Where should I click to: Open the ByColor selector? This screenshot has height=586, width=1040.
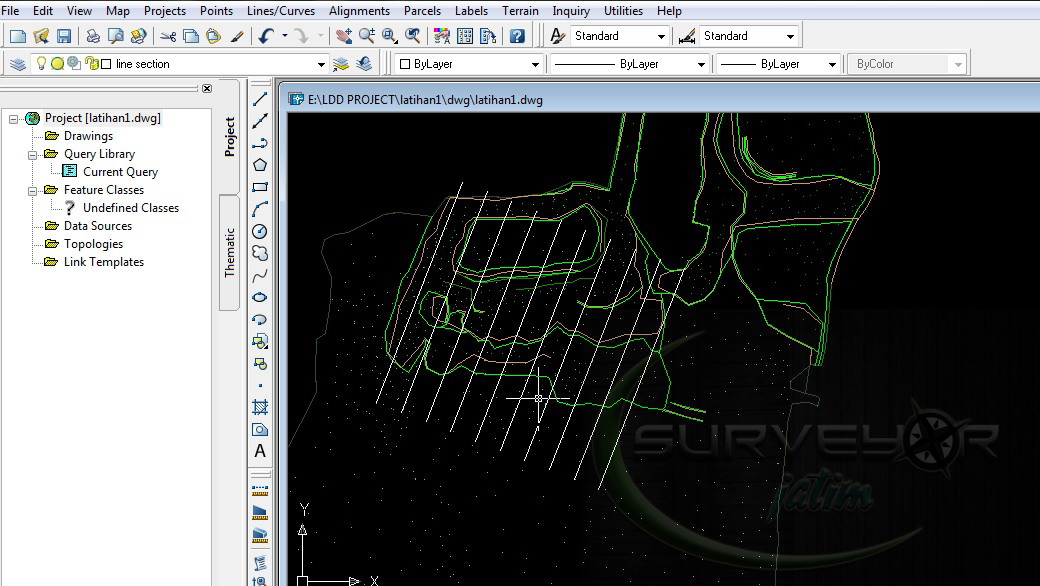[900, 63]
